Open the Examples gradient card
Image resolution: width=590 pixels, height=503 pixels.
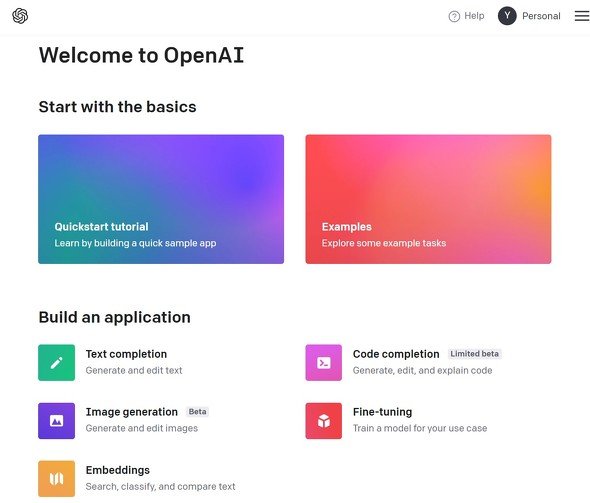428,199
